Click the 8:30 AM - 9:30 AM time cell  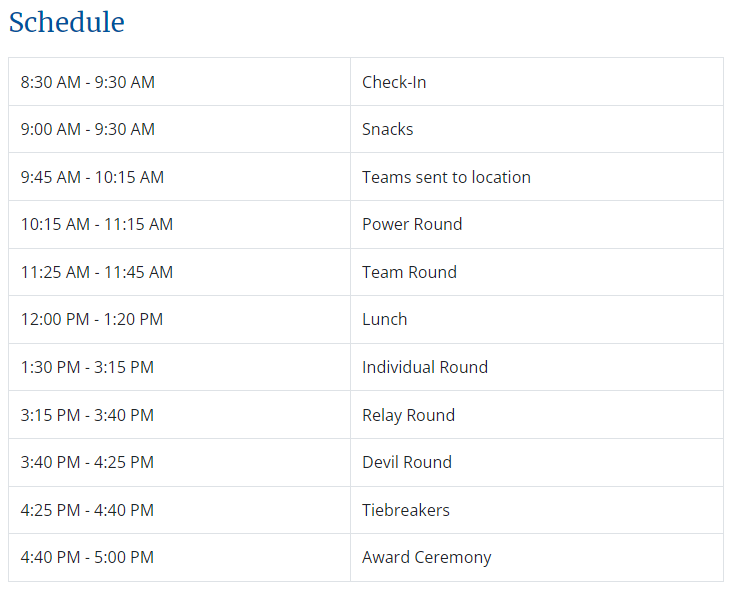pos(179,82)
